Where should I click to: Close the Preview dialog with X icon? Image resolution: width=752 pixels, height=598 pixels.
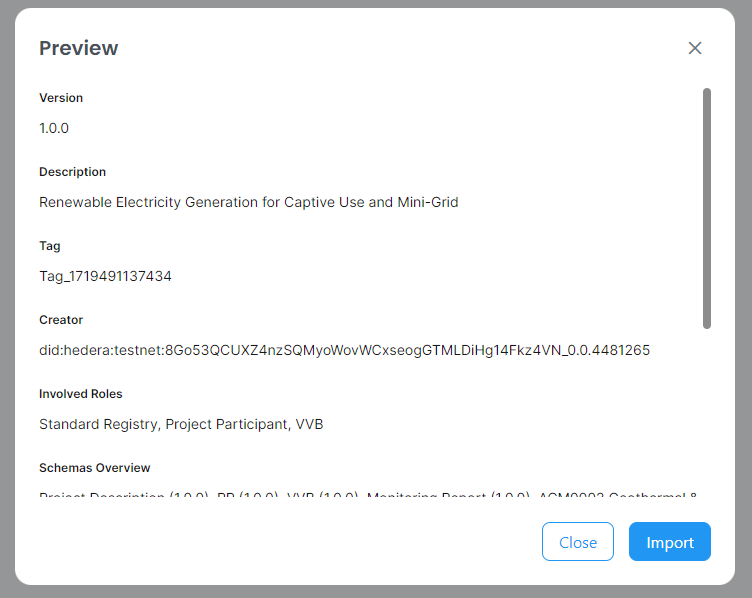pyautogui.click(x=695, y=48)
